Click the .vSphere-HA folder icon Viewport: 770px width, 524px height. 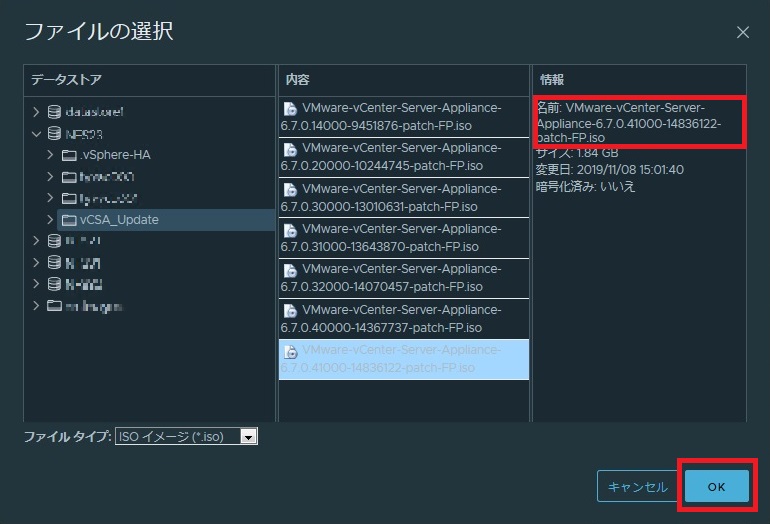[x=69, y=155]
